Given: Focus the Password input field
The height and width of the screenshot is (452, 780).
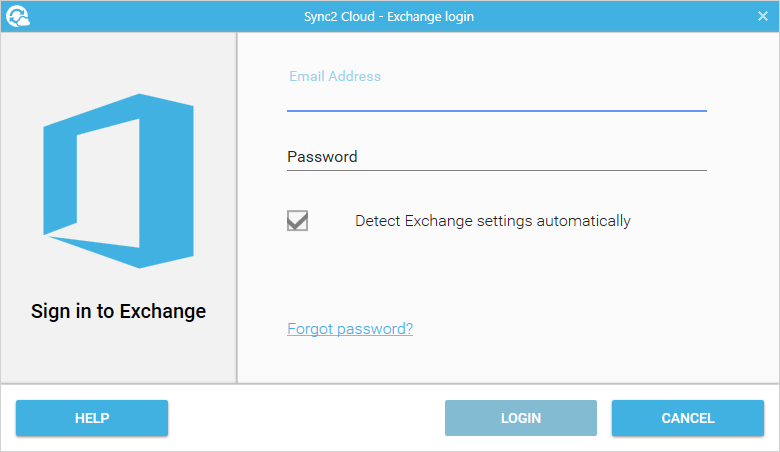Looking at the screenshot, I should tap(496, 157).
